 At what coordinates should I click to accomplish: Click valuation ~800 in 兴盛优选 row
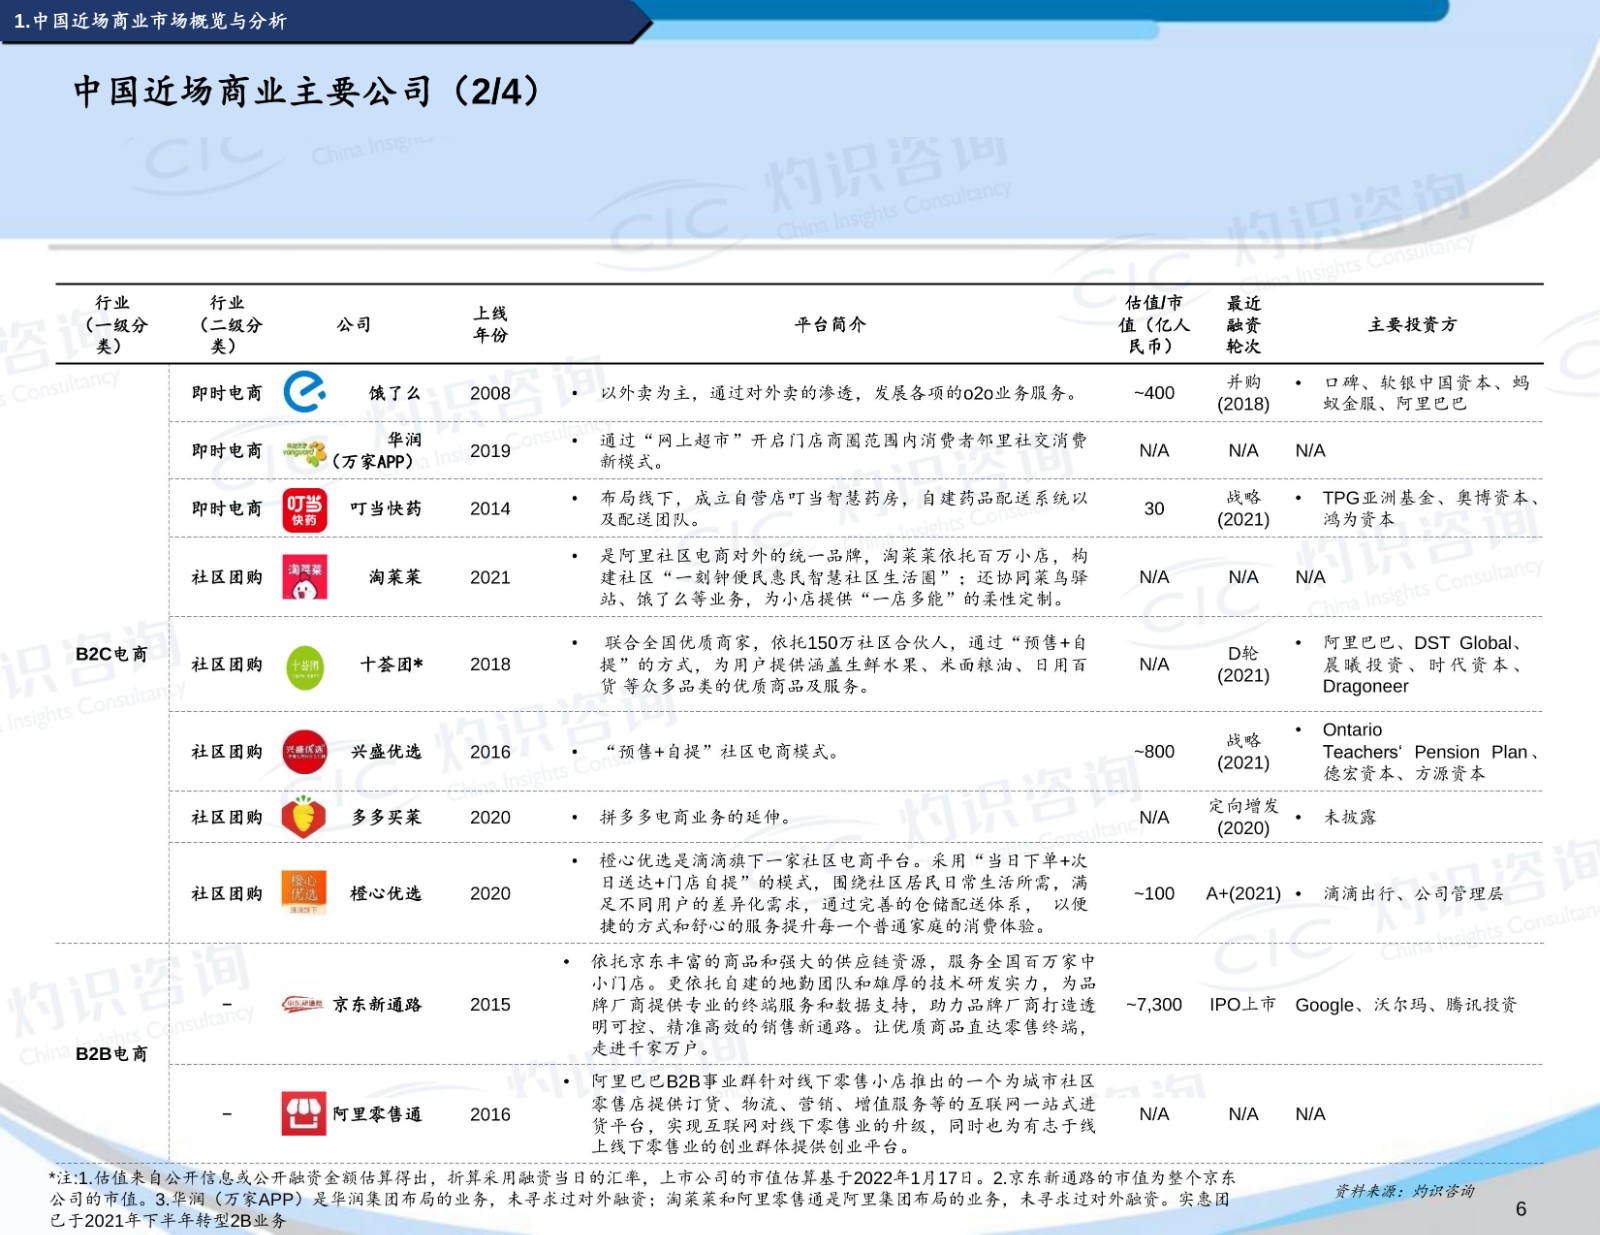(x=1154, y=751)
